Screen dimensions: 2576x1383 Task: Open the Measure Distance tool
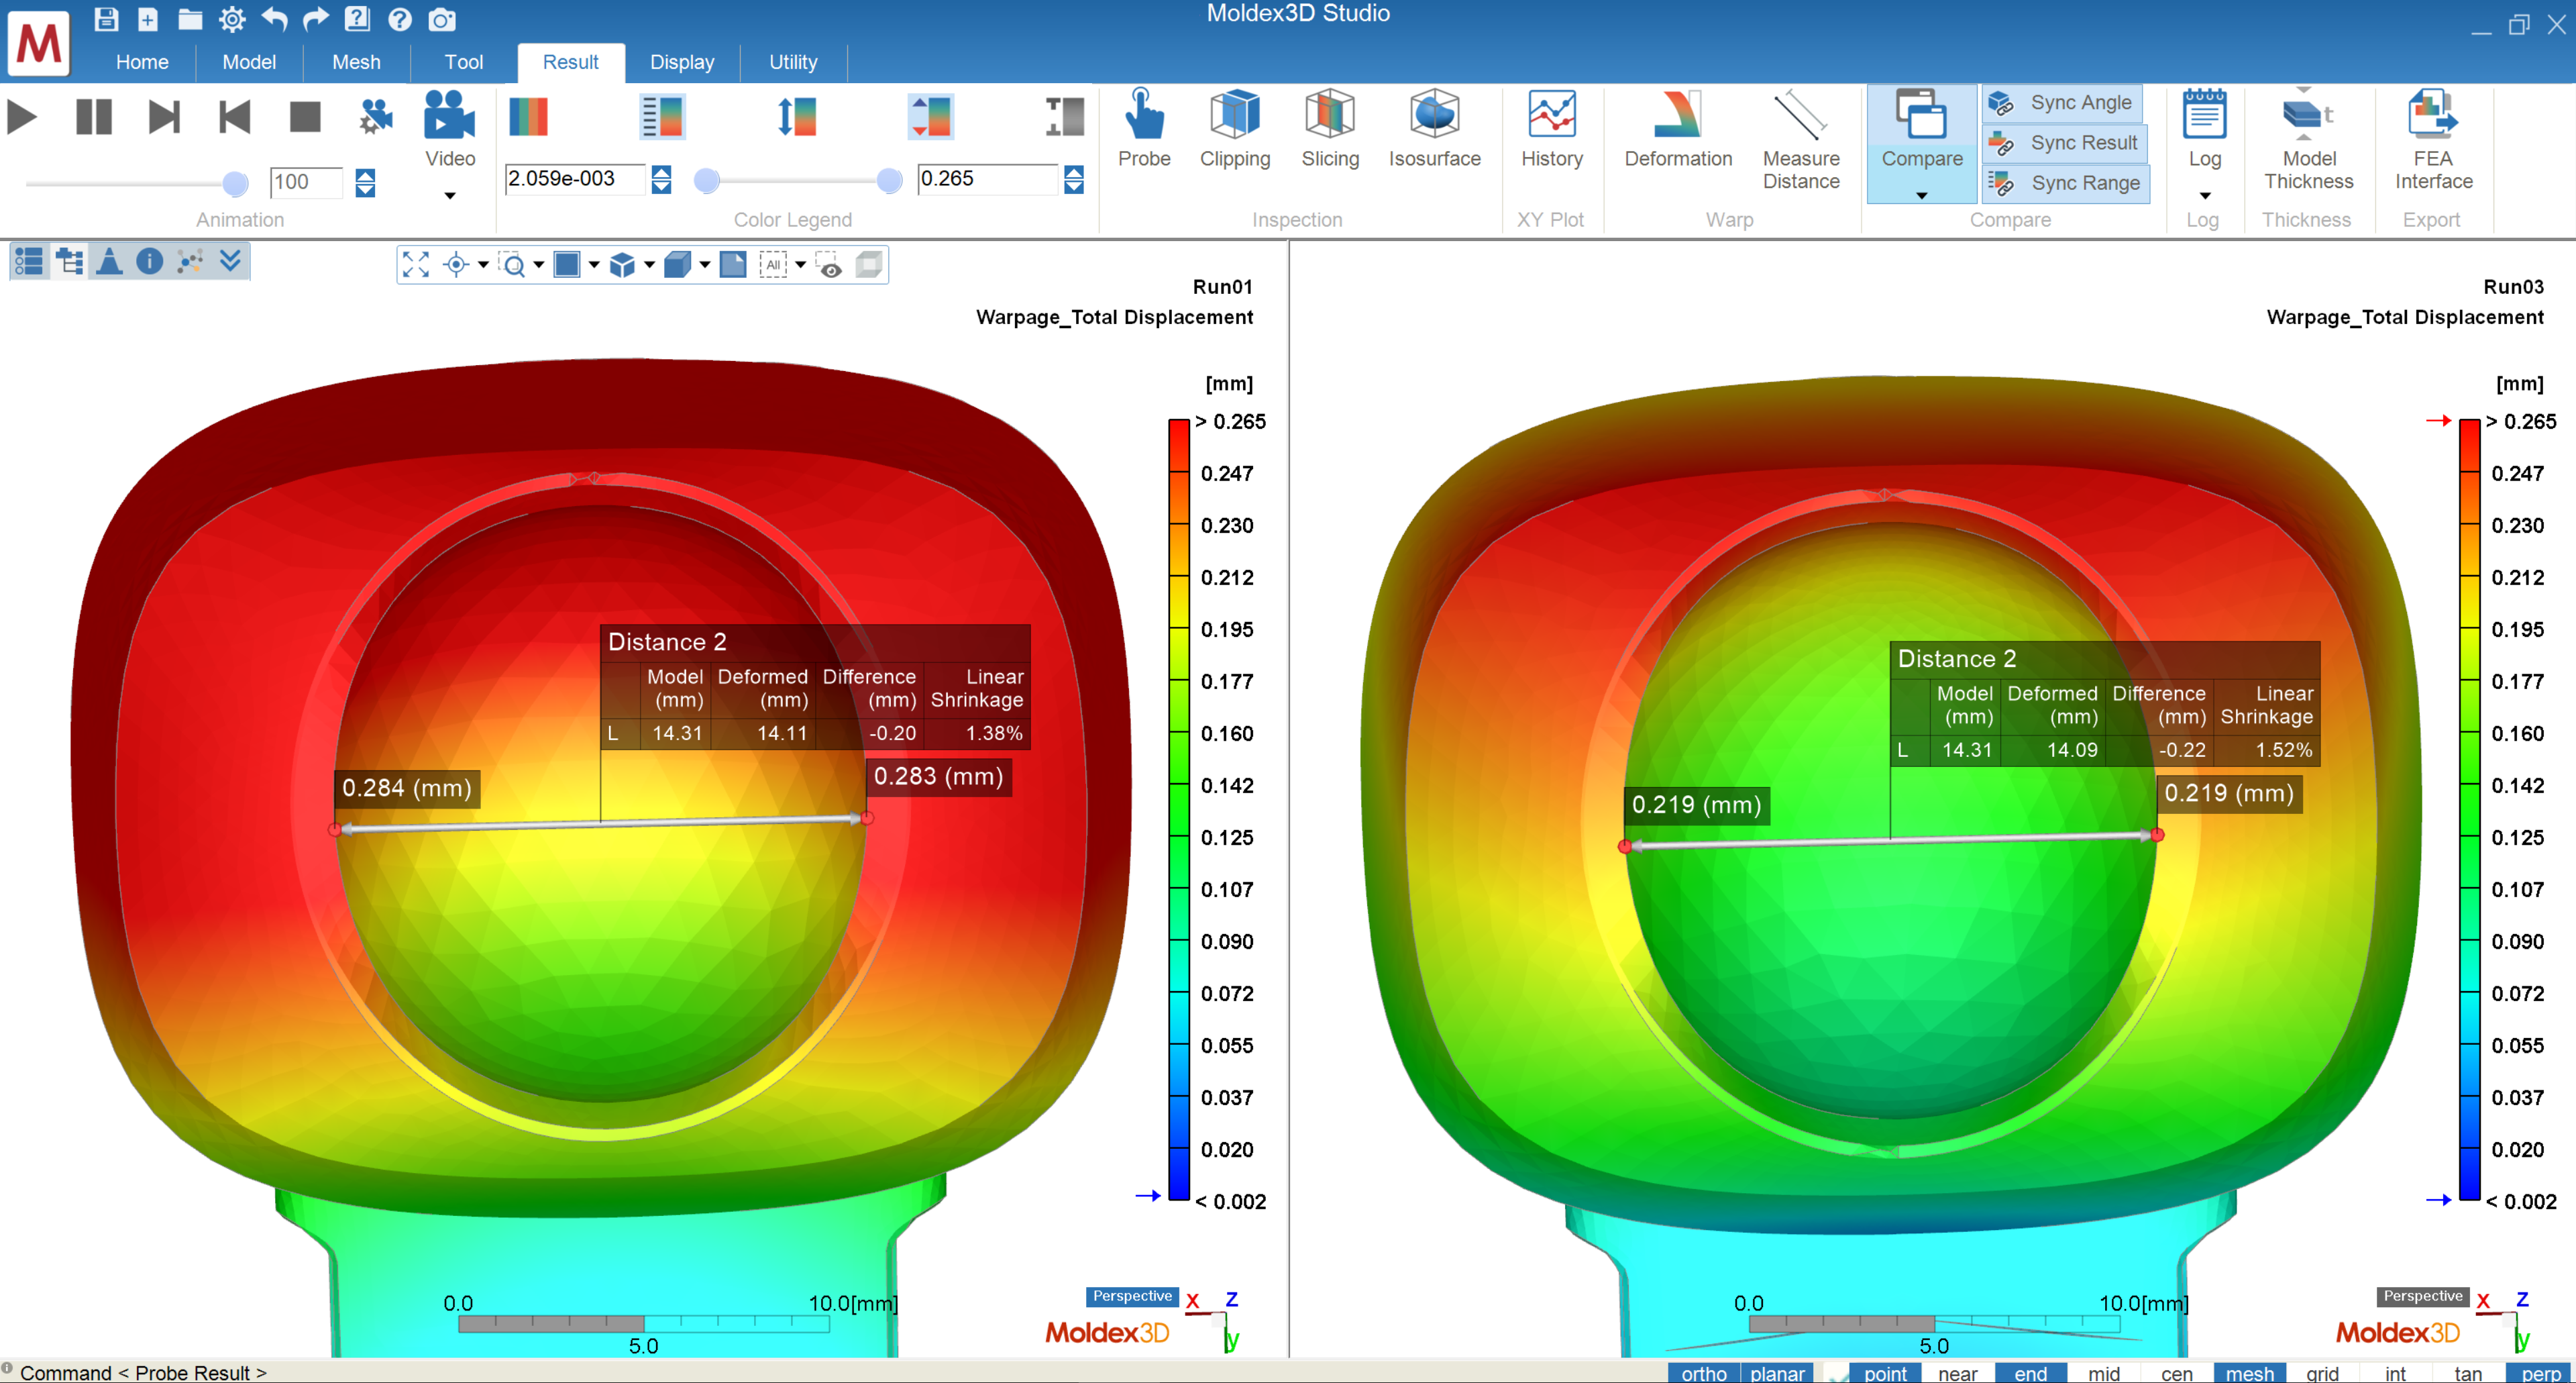1800,140
